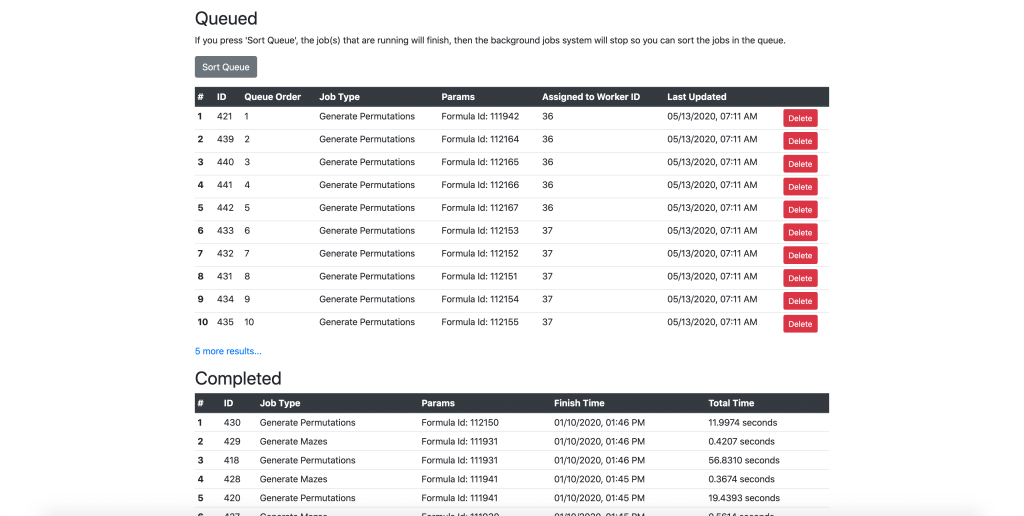Viewport: 1024px width, 516px height.
Task: Click the Last Updated column header
Action: click(x=696, y=97)
